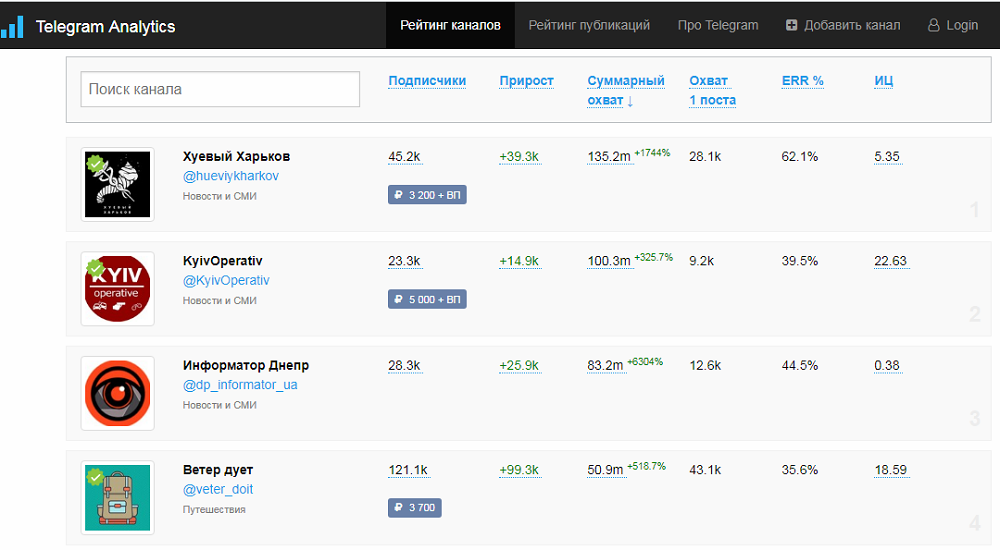Viewport: 1000px width, 550px height.
Task: Open the Про Telegram menu item
Action: (x=717, y=25)
